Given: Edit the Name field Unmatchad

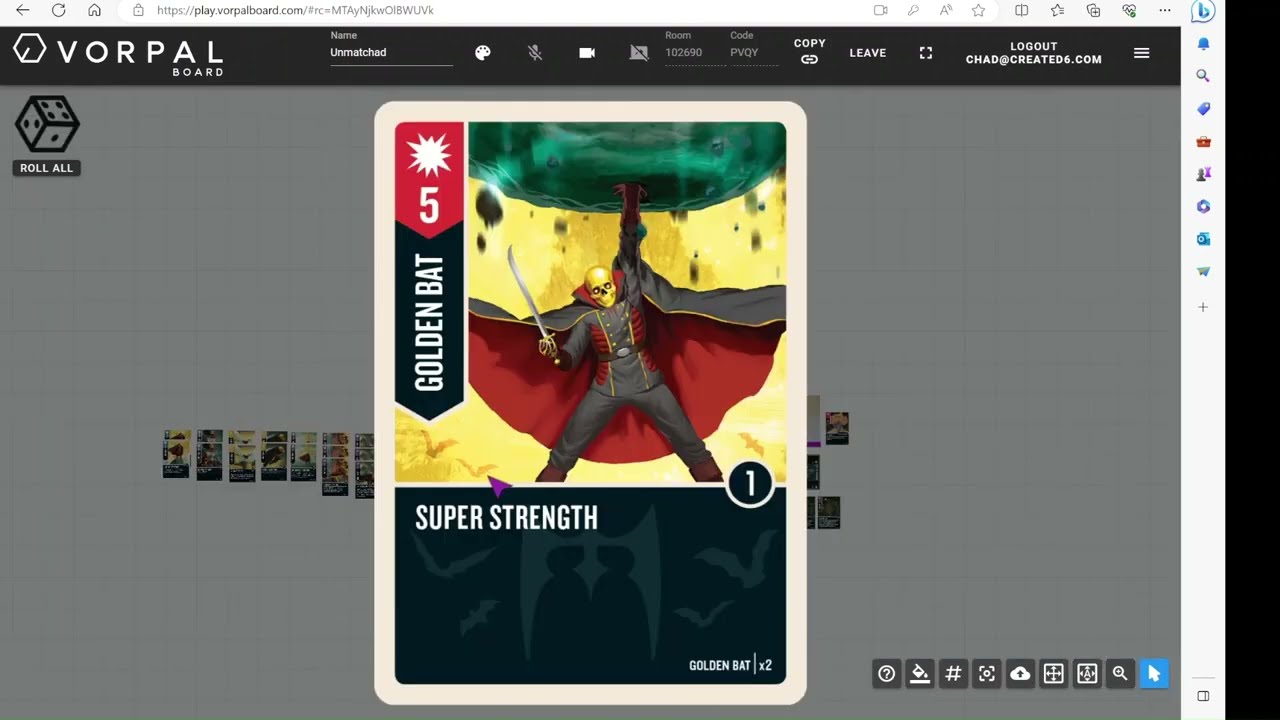Looking at the screenshot, I should coord(391,52).
